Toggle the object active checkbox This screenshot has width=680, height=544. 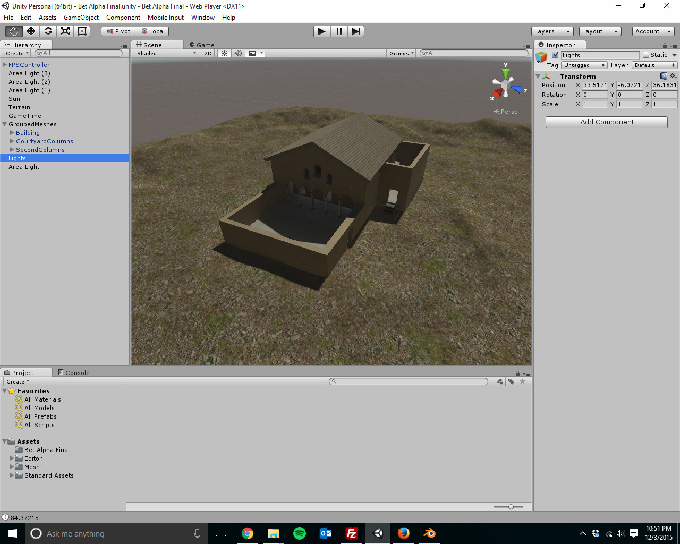pyautogui.click(x=555, y=55)
